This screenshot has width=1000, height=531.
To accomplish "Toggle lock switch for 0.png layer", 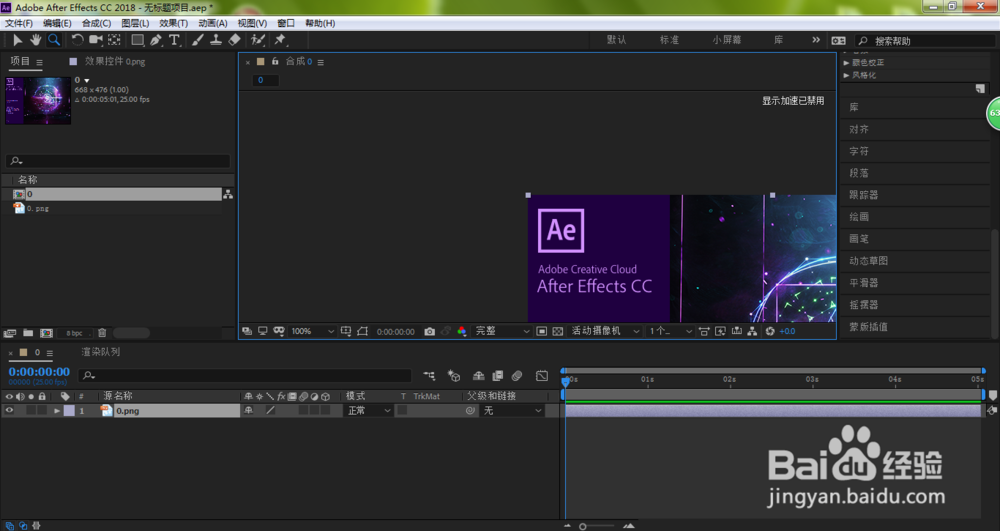I will point(42,411).
